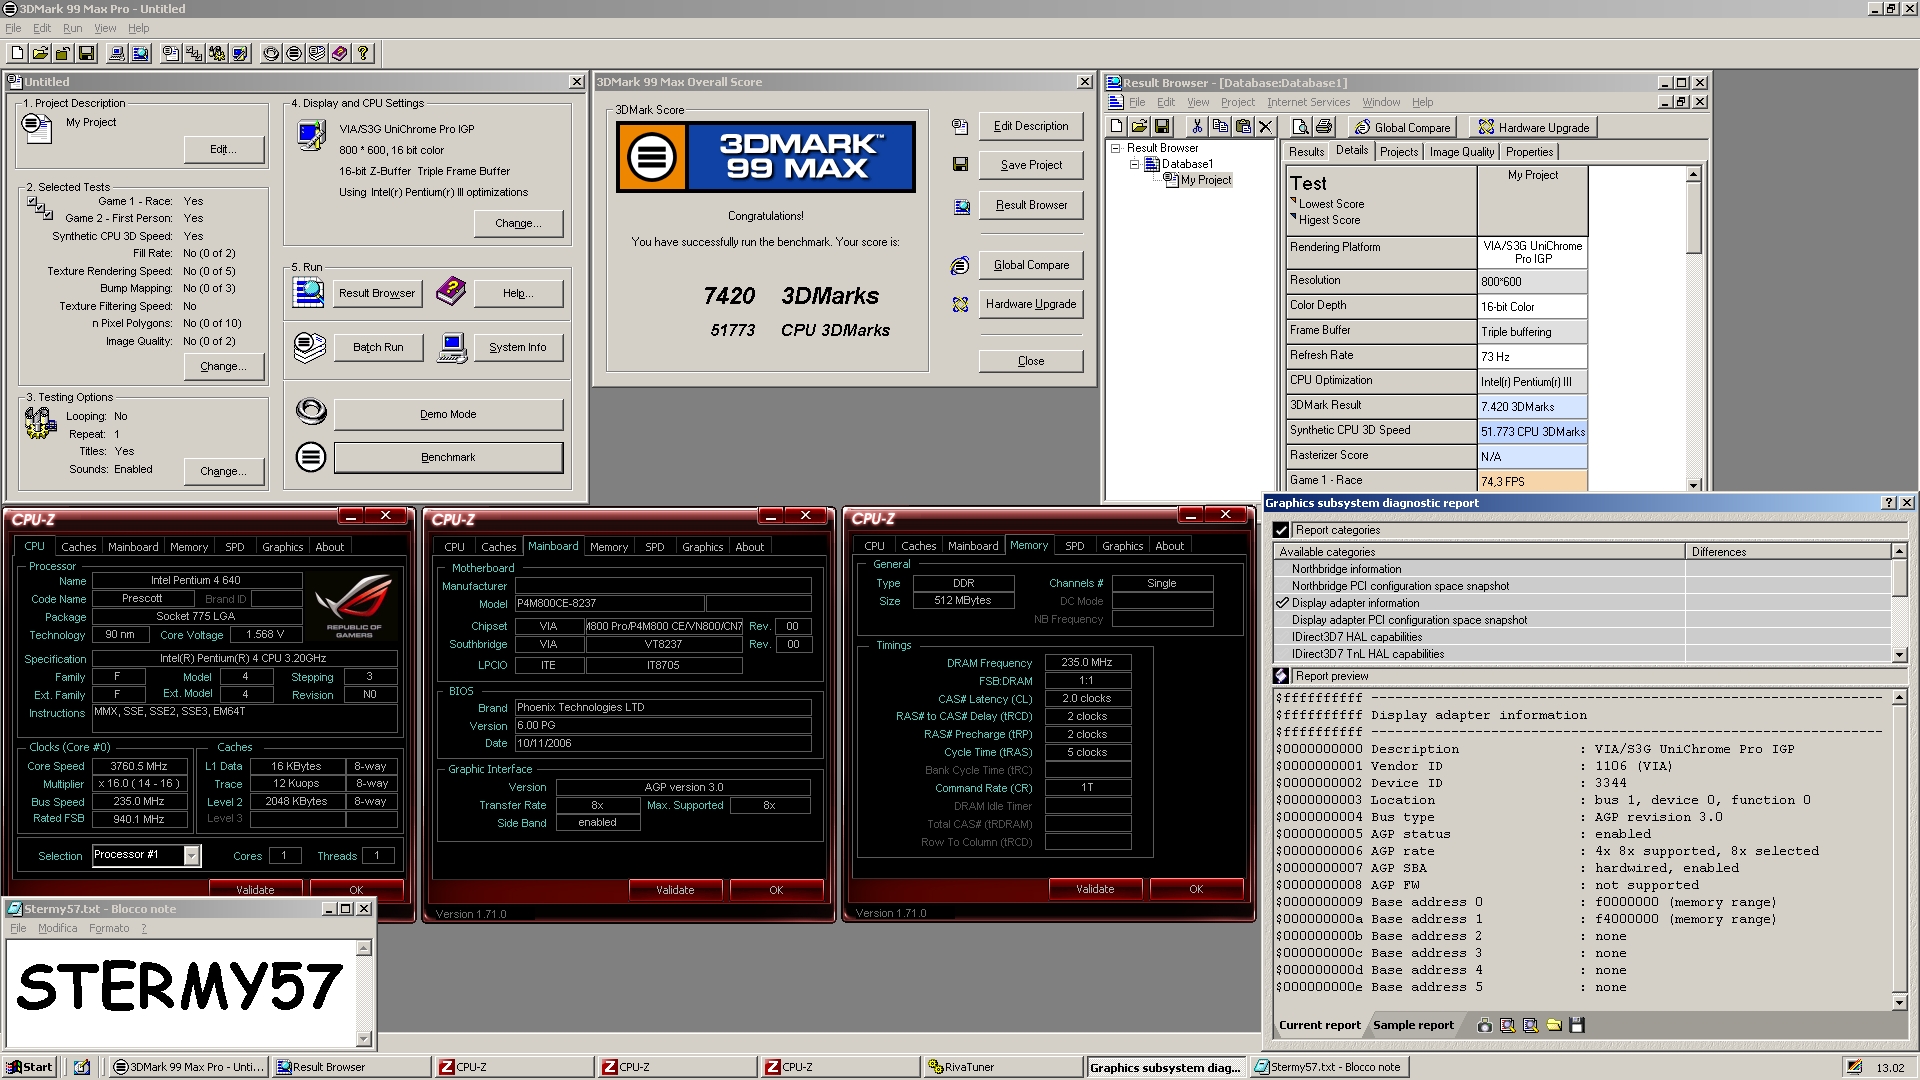Click the Copy icon in Result Browser toolbar
The height and width of the screenshot is (1080, 1920).
tap(1219, 127)
